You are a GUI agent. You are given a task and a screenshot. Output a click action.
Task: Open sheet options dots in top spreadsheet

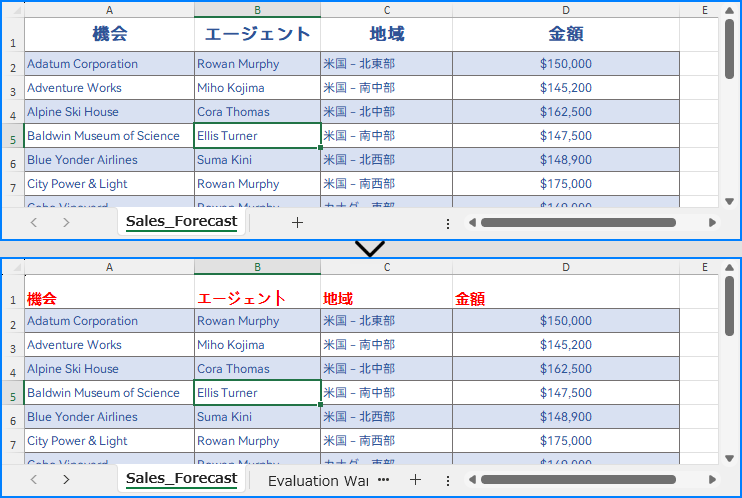point(448,224)
